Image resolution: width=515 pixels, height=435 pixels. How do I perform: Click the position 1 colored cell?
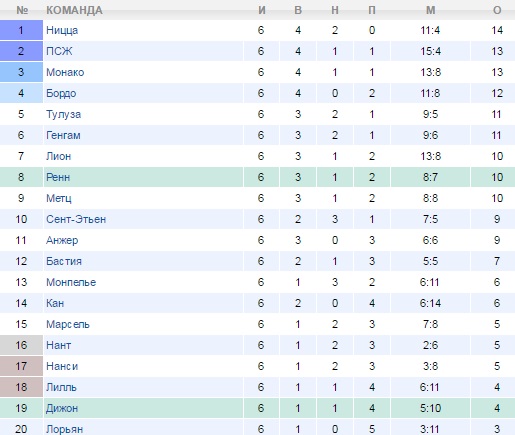(x=21, y=30)
